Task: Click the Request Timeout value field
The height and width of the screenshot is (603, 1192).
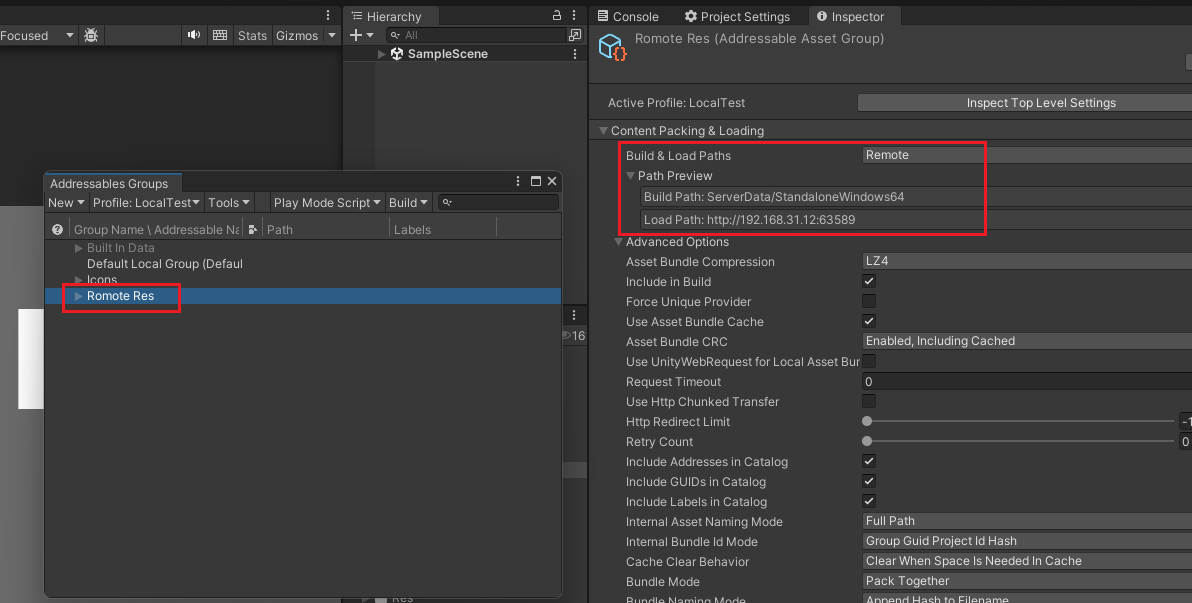Action: pos(1027,381)
